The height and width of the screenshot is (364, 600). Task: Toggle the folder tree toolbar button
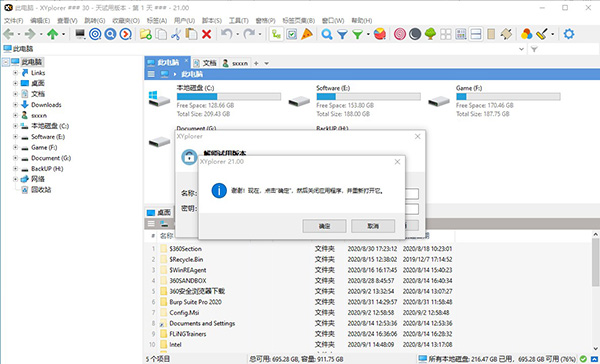[x=276, y=34]
